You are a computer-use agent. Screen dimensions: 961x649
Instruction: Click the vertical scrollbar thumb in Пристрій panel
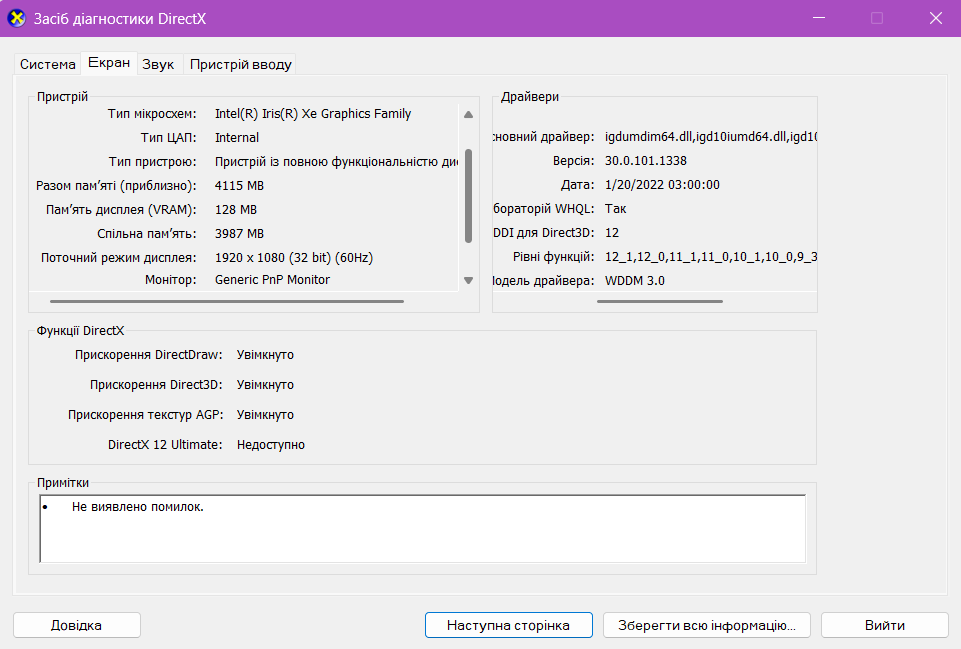468,195
